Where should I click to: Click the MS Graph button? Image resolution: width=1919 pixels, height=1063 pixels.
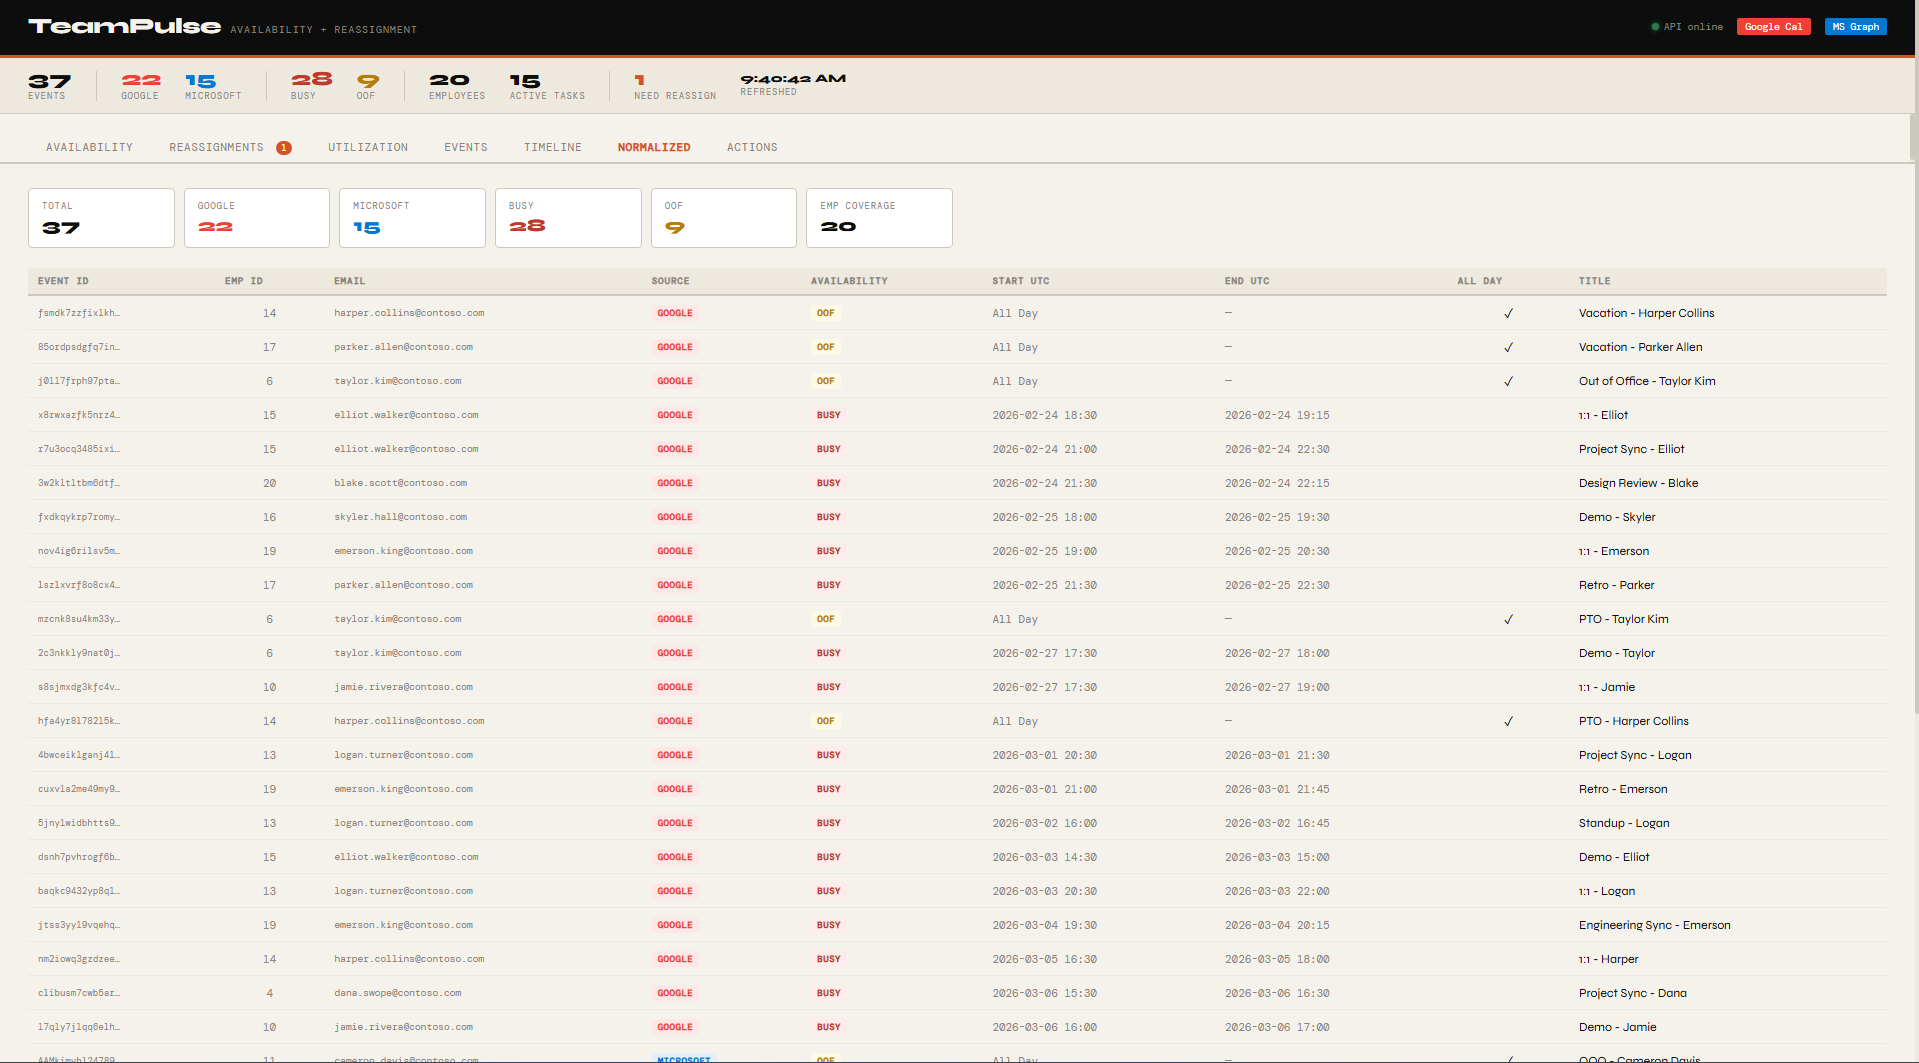point(1855,27)
